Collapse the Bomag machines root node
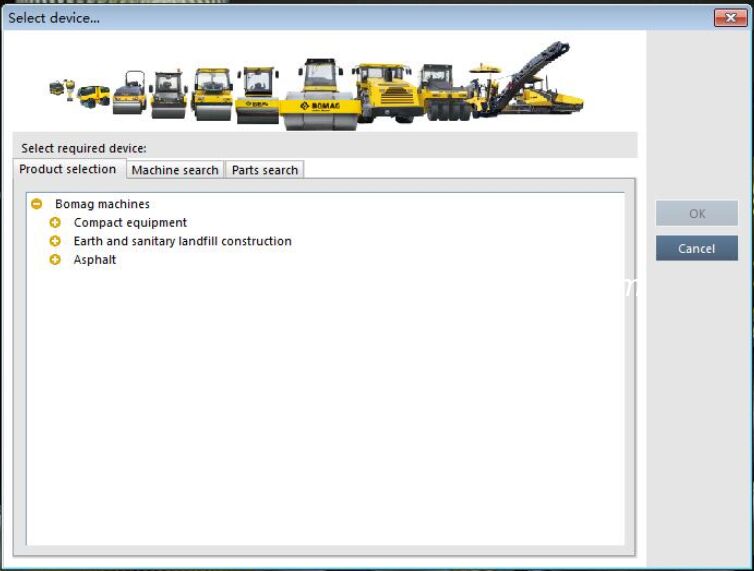 36,204
